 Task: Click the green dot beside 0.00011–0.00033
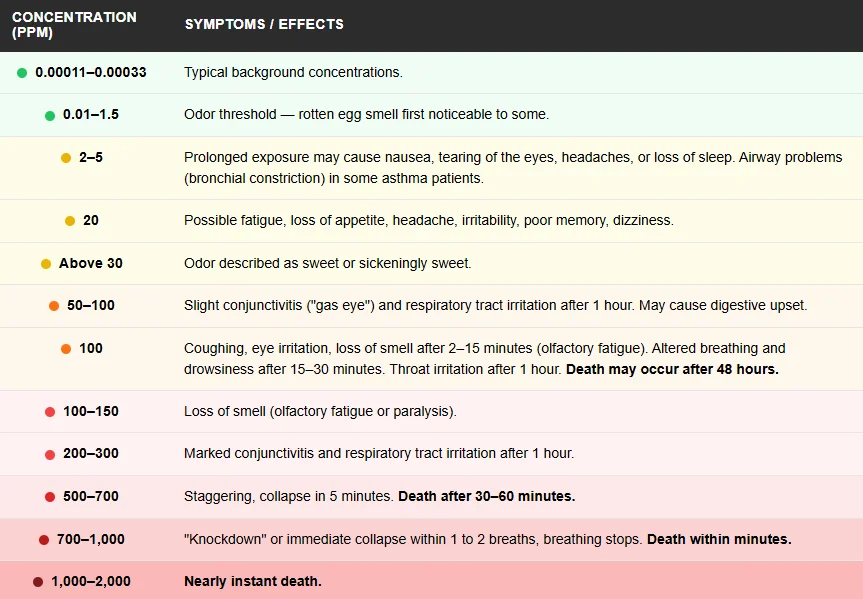pyautogui.click(x=22, y=73)
